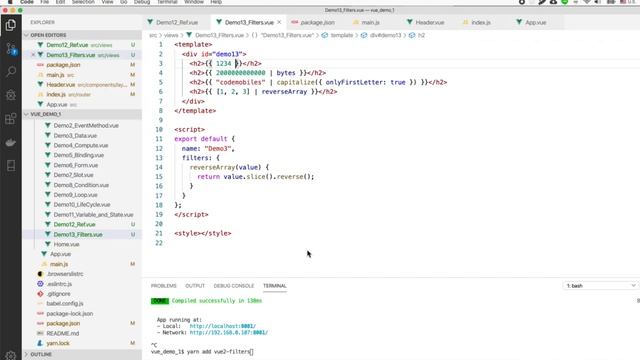
Task: Click 'template' in the breadcrumb path
Action: tap(342, 36)
